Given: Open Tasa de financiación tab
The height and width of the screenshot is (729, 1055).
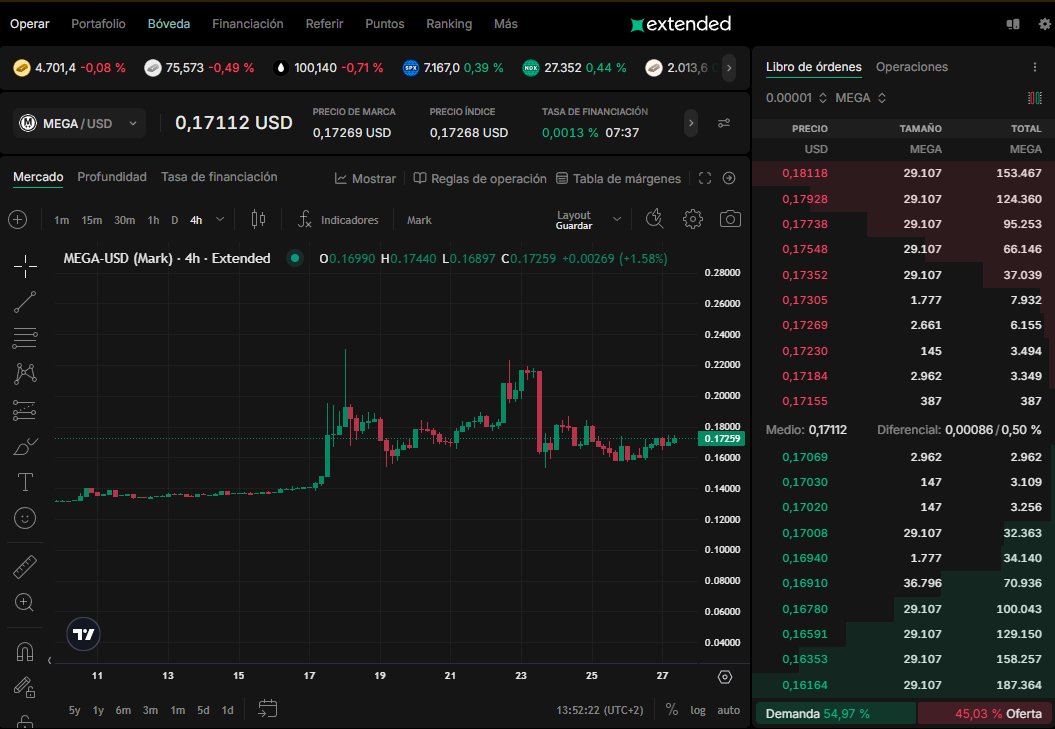Looking at the screenshot, I should [x=219, y=177].
